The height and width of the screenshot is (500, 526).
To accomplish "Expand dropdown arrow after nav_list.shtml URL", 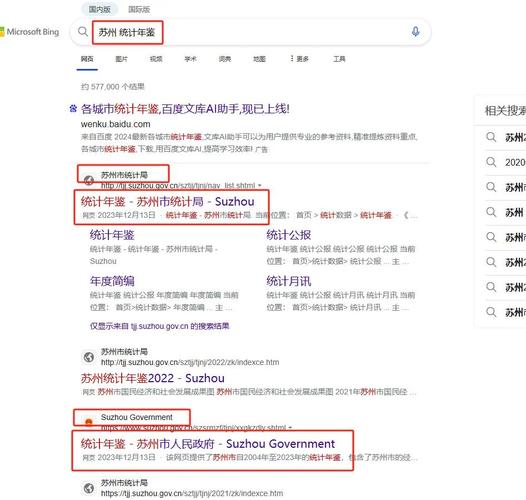I will coord(259,186).
